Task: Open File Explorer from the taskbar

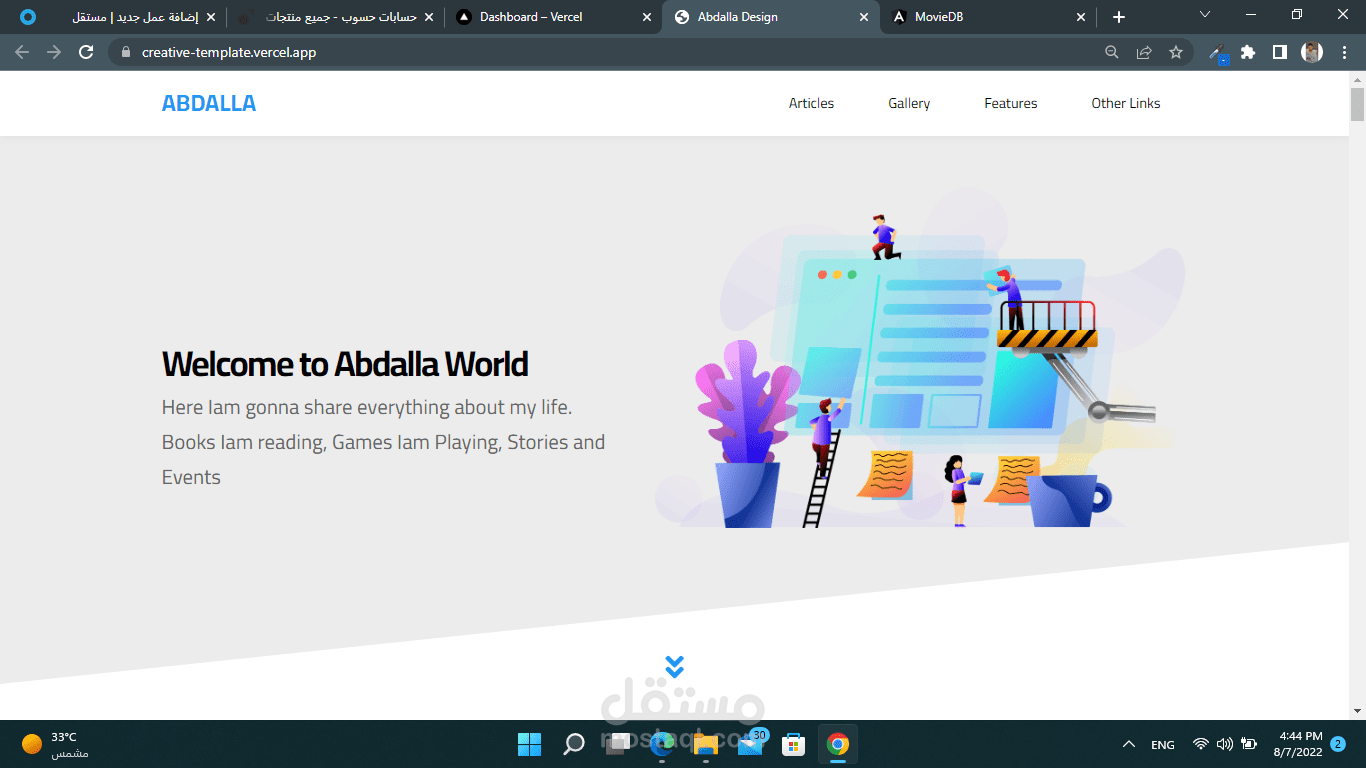Action: pos(706,744)
